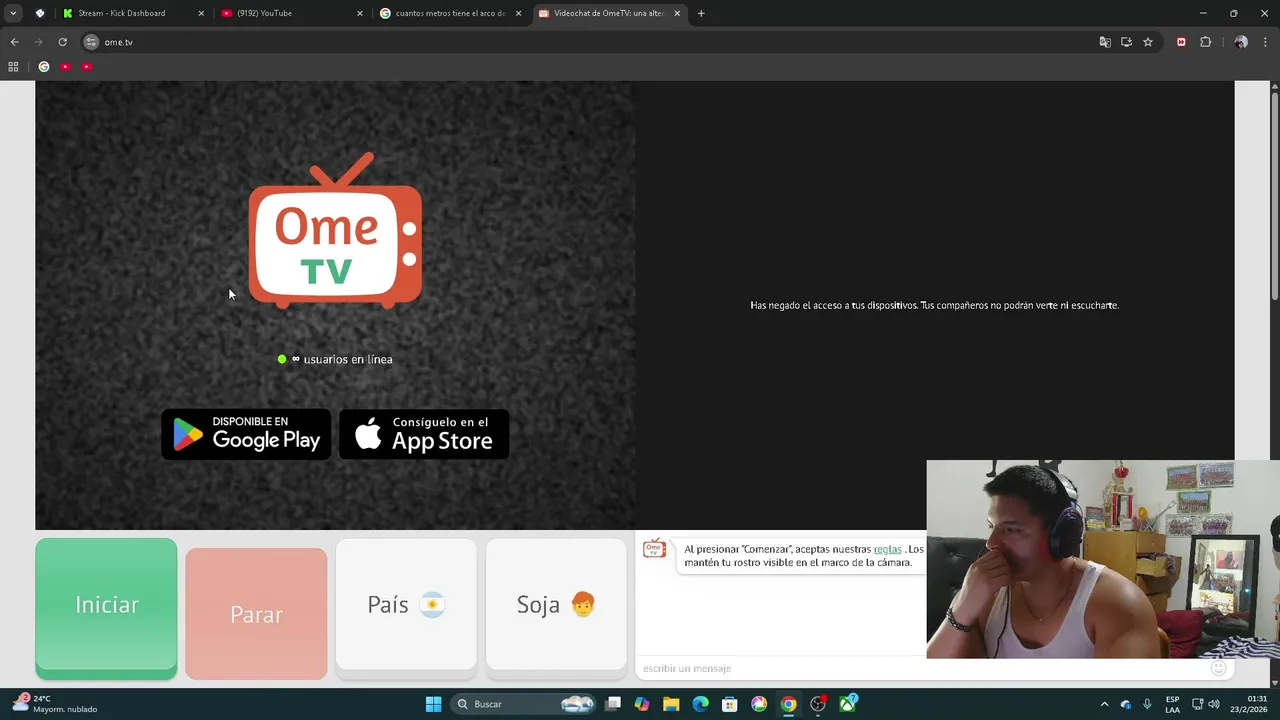Bookmark this page with star icon
1280x720 pixels.
coord(1148,42)
